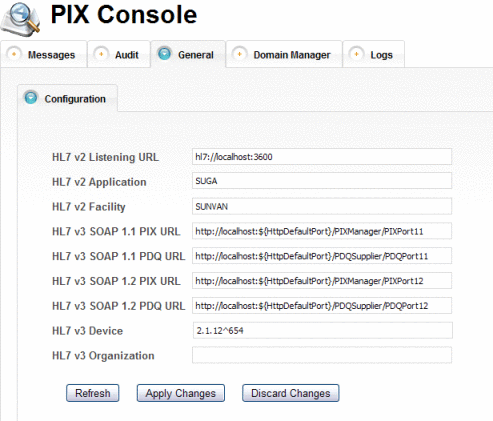Click the Audit tab's round icon
493x421 pixels.
point(101,54)
